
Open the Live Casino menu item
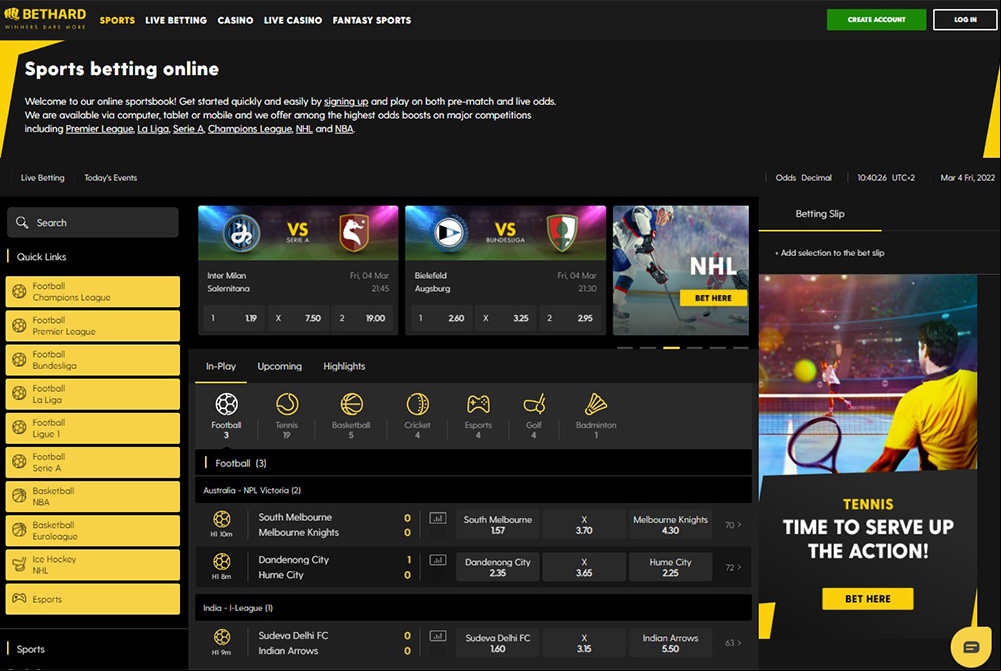tap(292, 20)
